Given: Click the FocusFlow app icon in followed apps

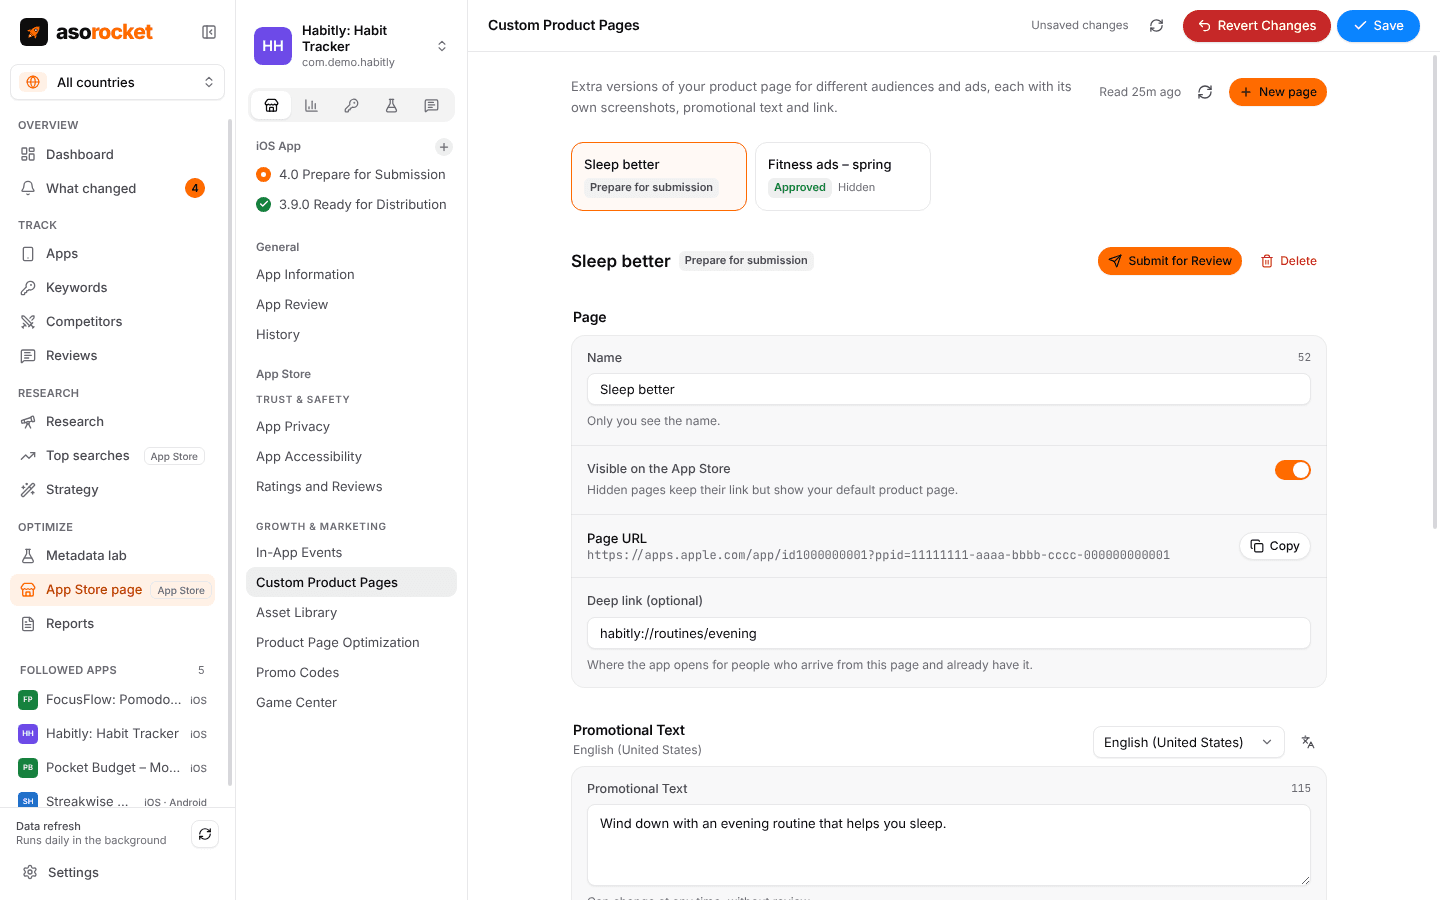Looking at the screenshot, I should pos(28,700).
